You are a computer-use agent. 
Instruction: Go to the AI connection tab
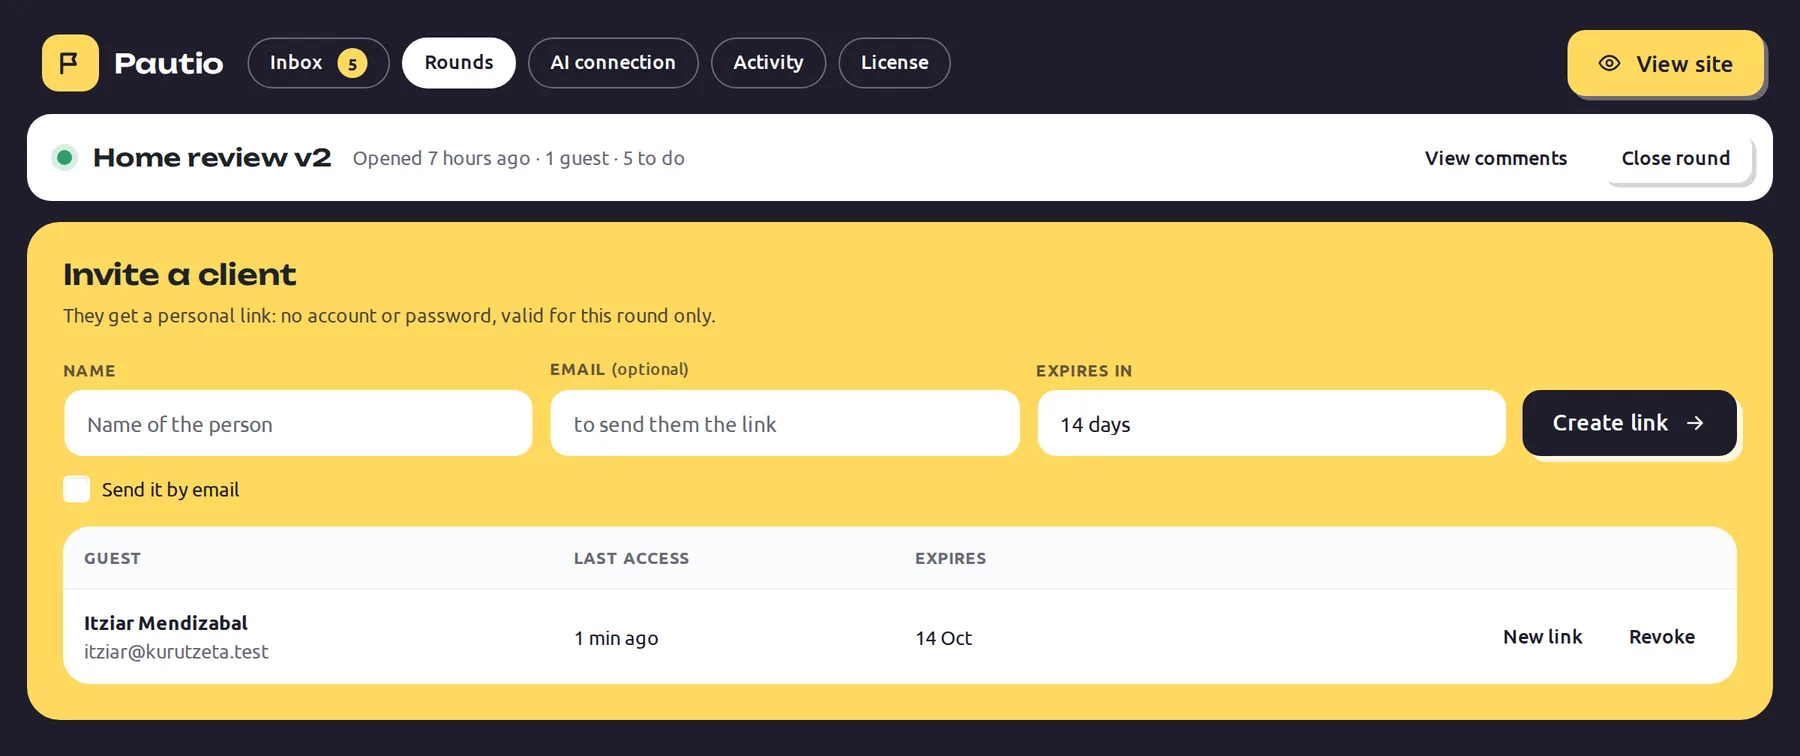click(613, 63)
